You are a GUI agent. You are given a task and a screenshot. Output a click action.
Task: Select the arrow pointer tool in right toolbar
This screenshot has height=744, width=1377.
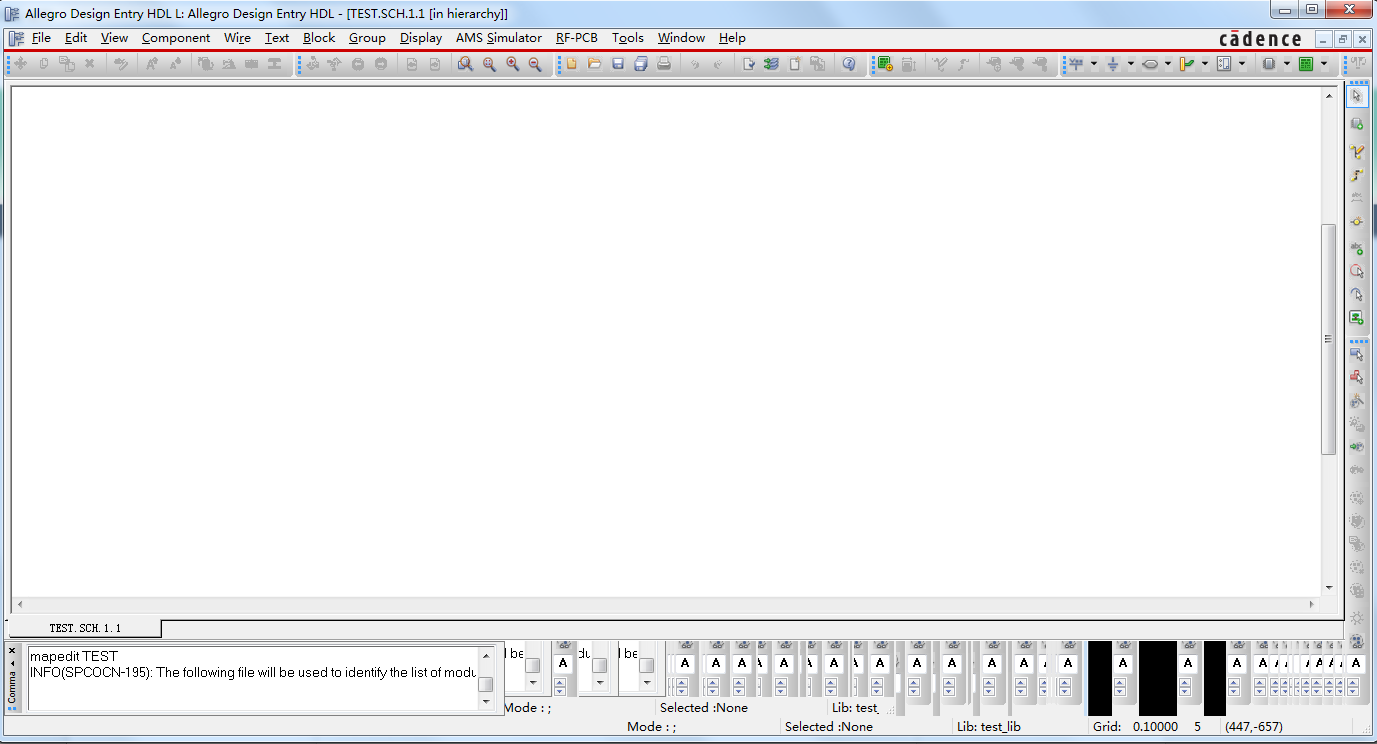1356,96
